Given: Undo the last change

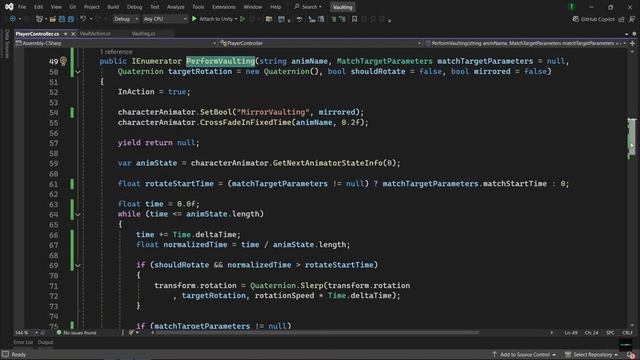Looking at the screenshot, I should tap(83, 19).
